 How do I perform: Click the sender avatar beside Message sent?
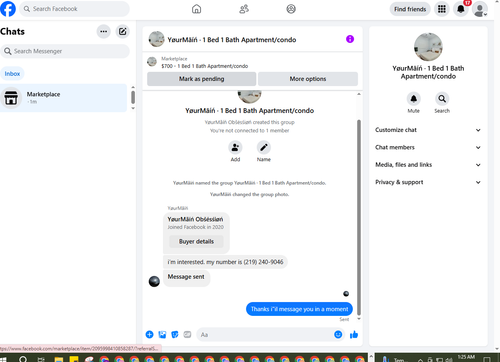pyautogui.click(x=154, y=281)
